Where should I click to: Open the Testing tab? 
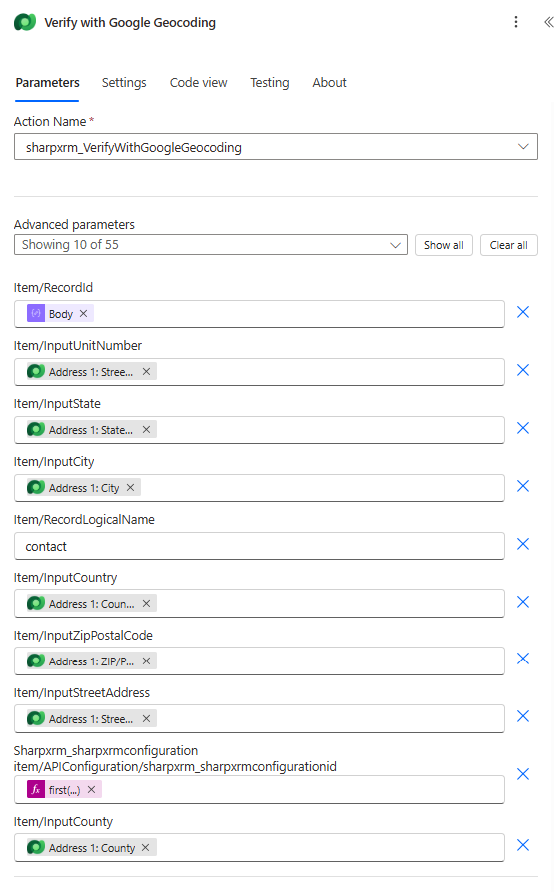click(270, 83)
